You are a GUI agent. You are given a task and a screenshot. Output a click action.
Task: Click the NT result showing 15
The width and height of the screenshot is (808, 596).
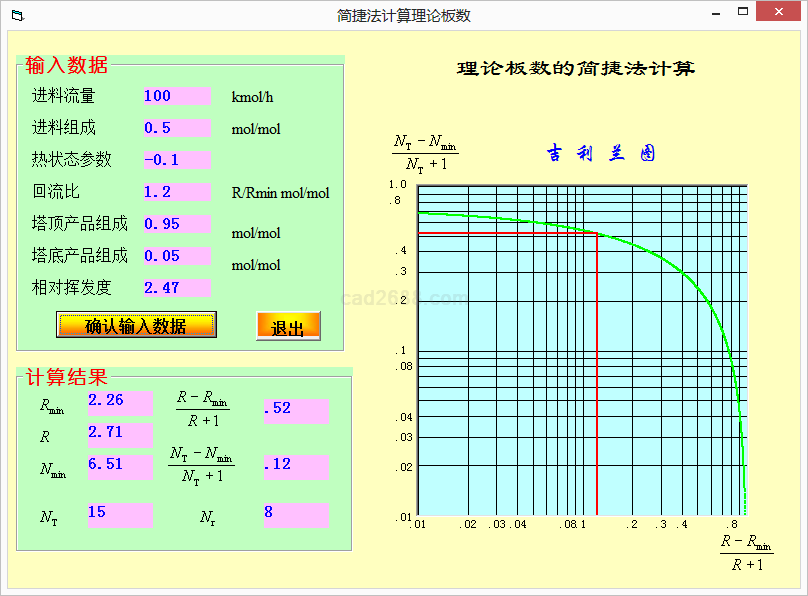tap(119, 515)
